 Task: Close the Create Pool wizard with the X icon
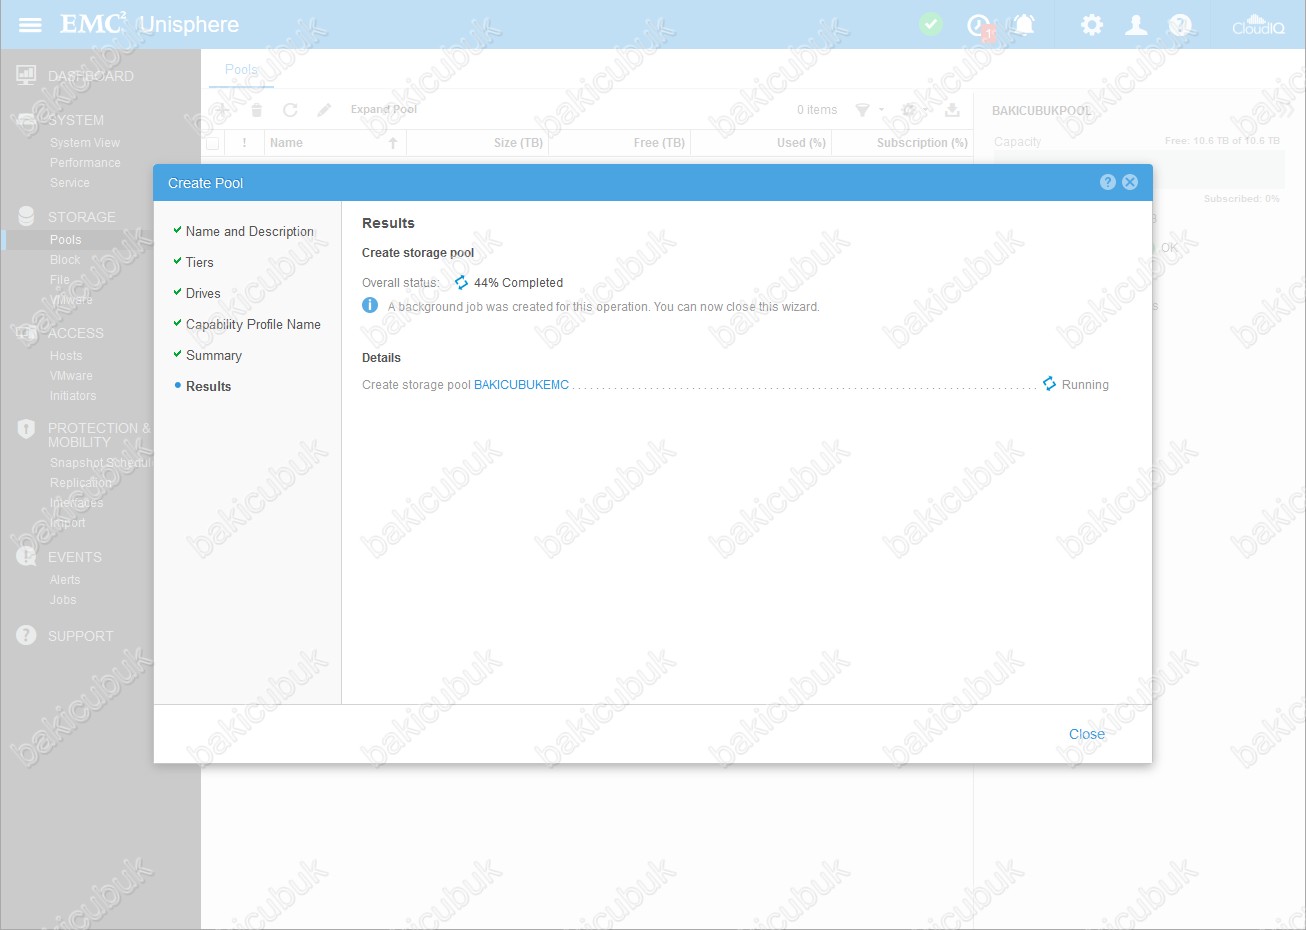(x=1130, y=182)
